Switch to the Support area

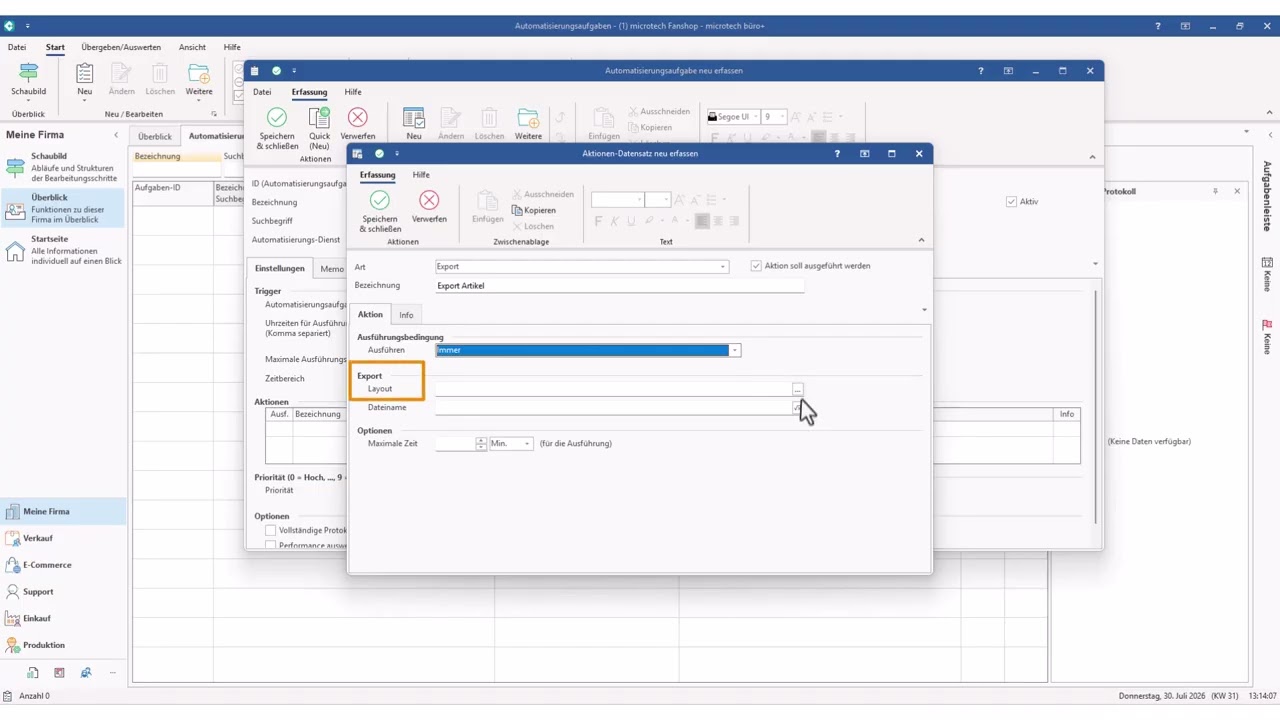(x=64, y=592)
